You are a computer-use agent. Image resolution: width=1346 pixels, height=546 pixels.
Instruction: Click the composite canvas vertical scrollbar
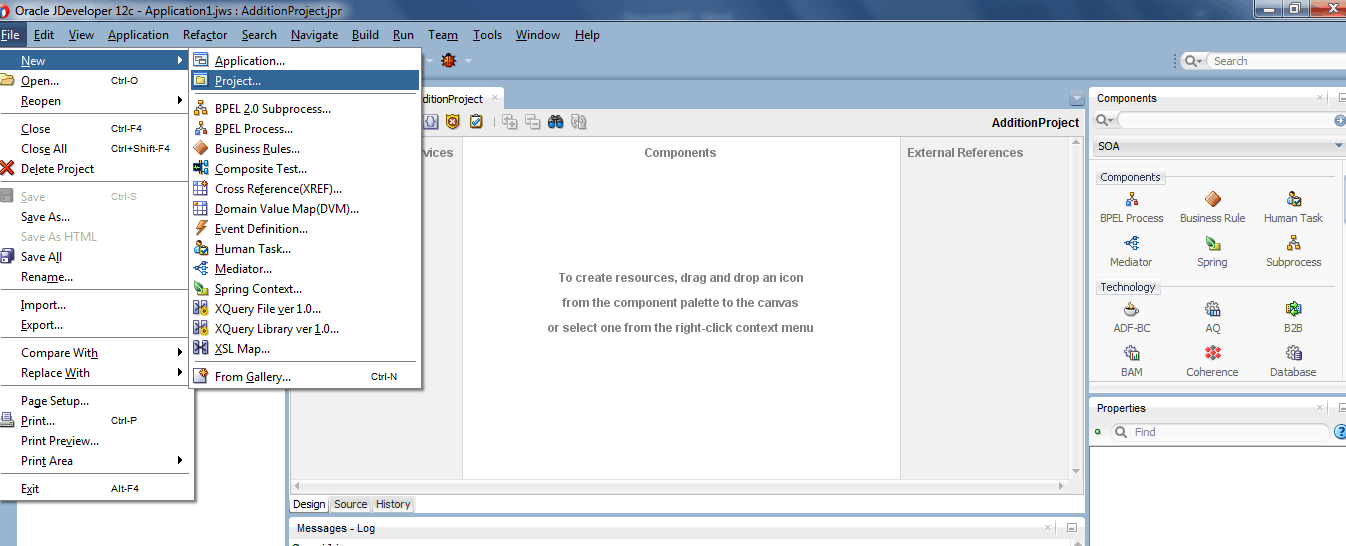(1076, 305)
